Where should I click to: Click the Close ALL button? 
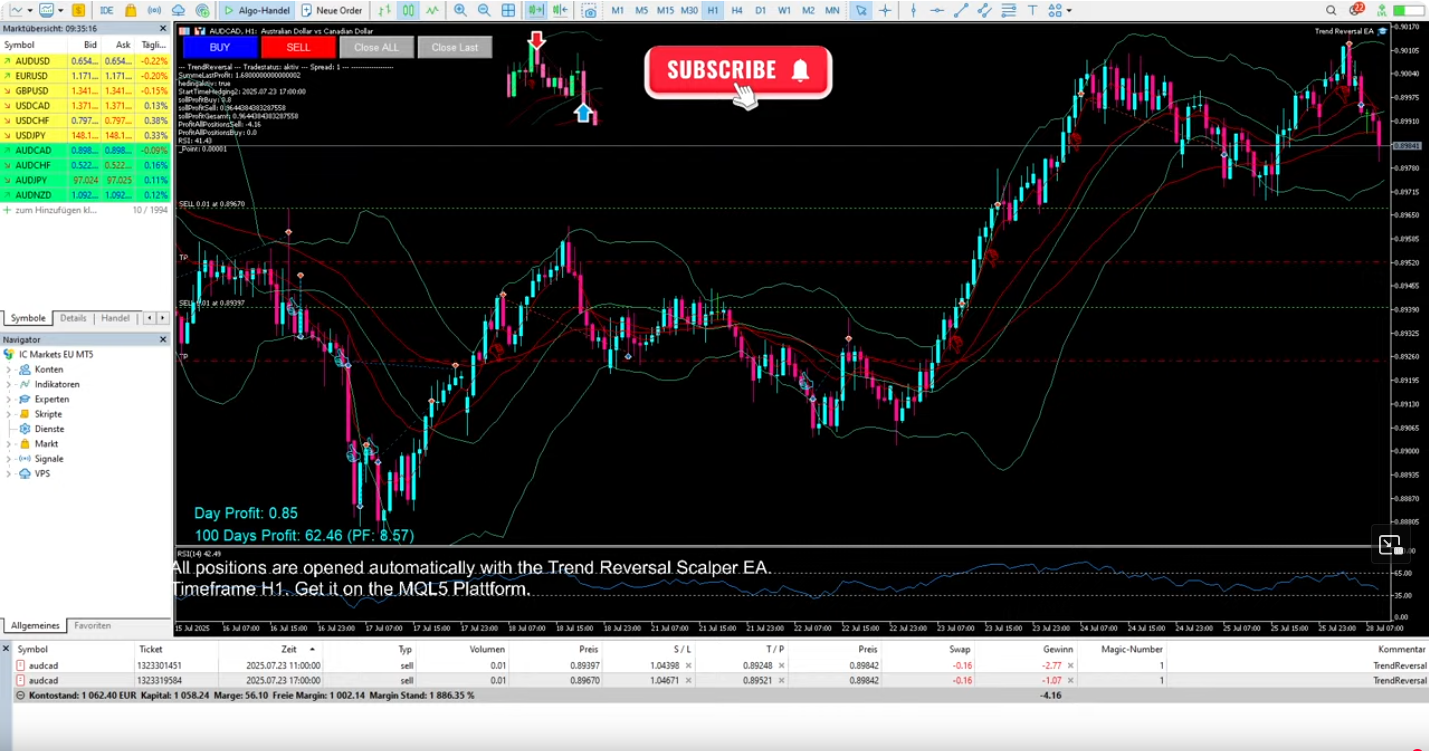pyautogui.click(x=376, y=47)
